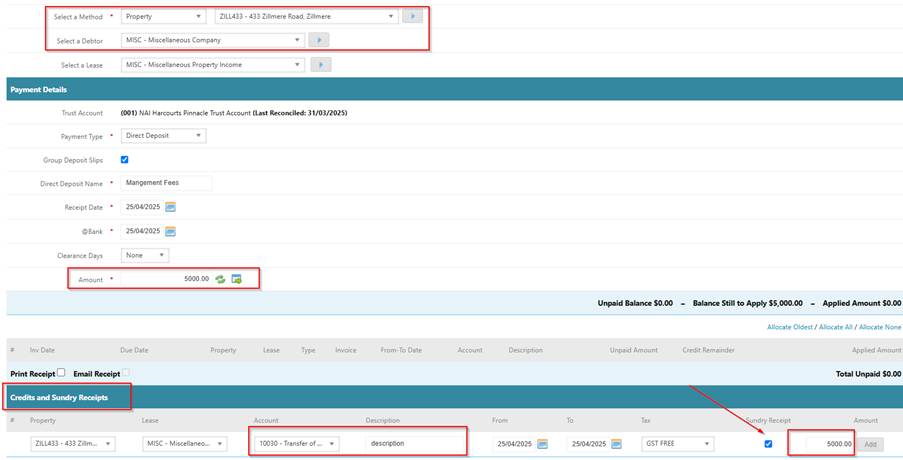Click the calculator icon beside Amount
Image resolution: width=903 pixels, height=460 pixels.
click(236, 279)
